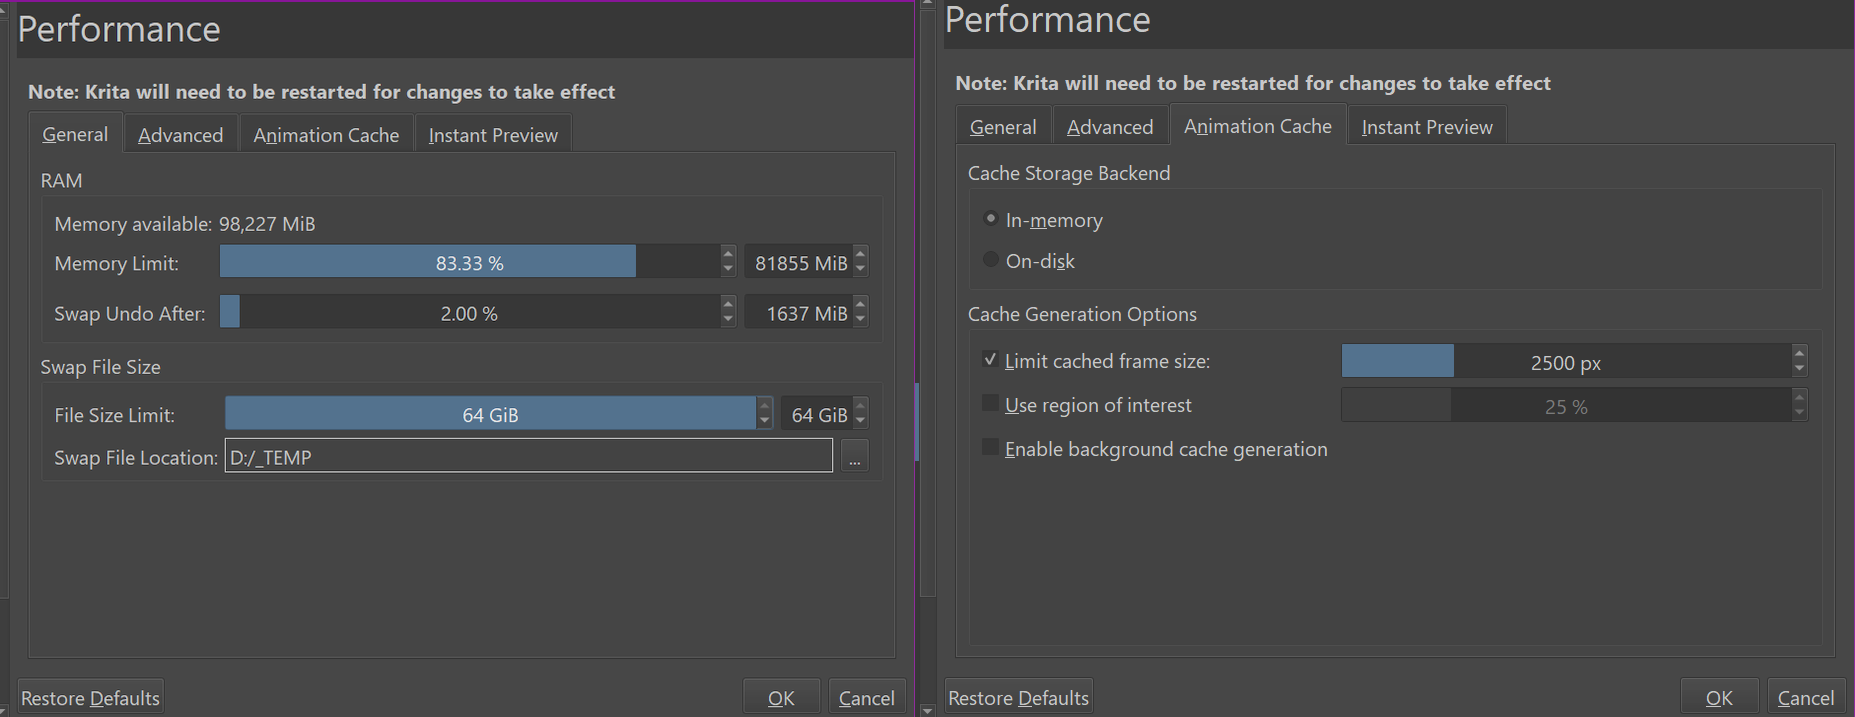Increase Memory Limit percentage with up arrow

click(728, 254)
